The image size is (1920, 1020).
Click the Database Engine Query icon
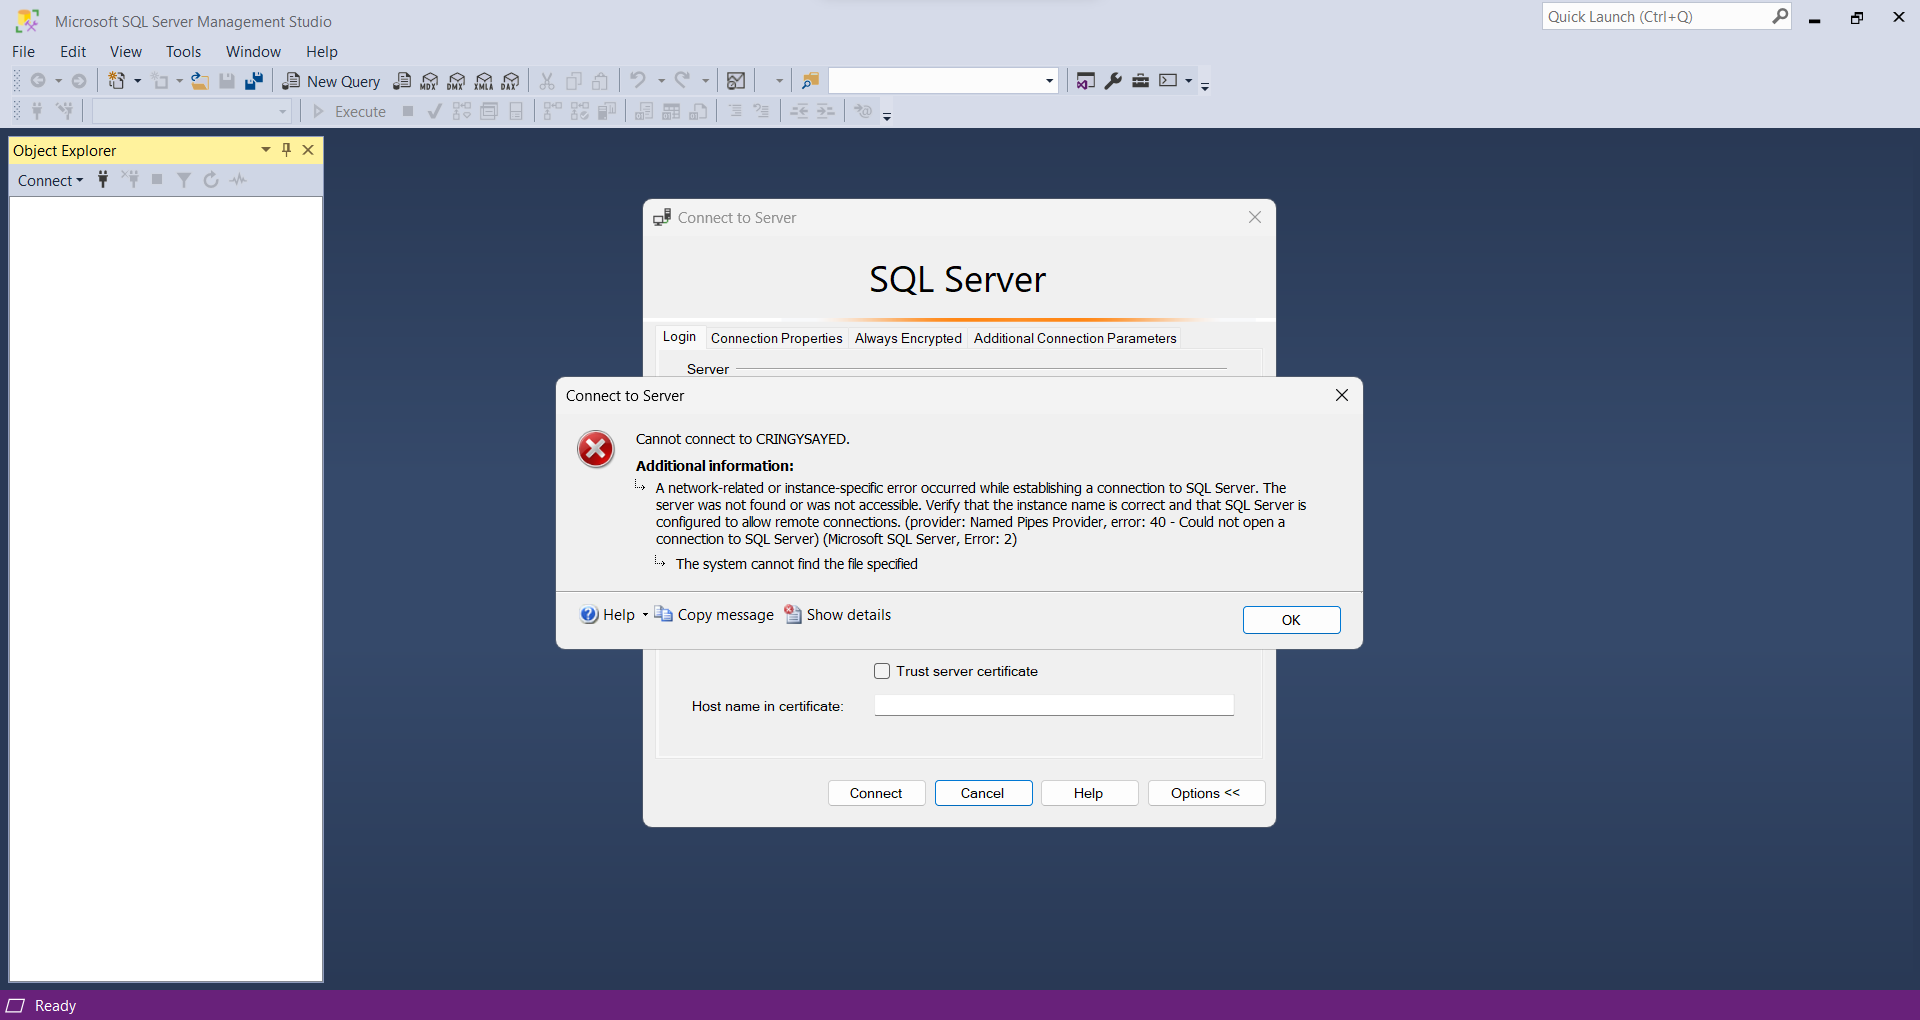click(402, 81)
